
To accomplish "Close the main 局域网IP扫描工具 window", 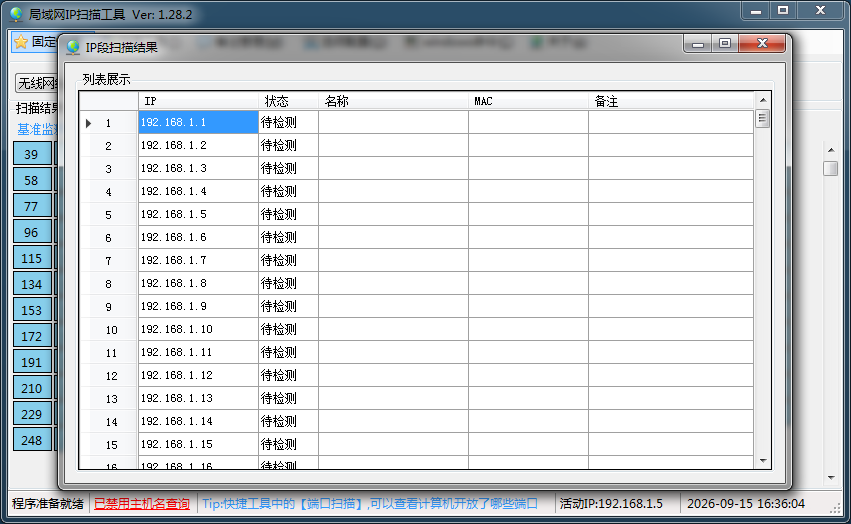I will [x=821, y=11].
